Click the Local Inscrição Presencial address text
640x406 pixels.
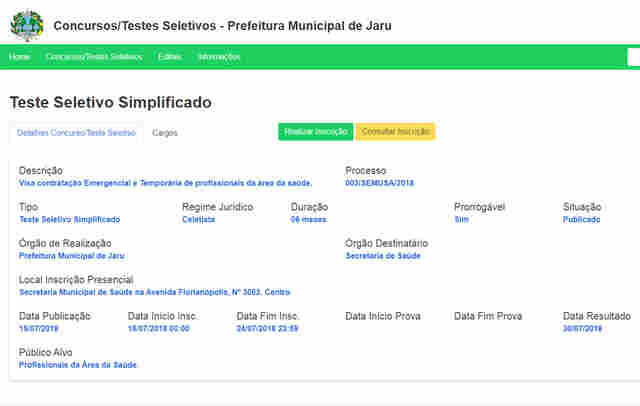154,292
